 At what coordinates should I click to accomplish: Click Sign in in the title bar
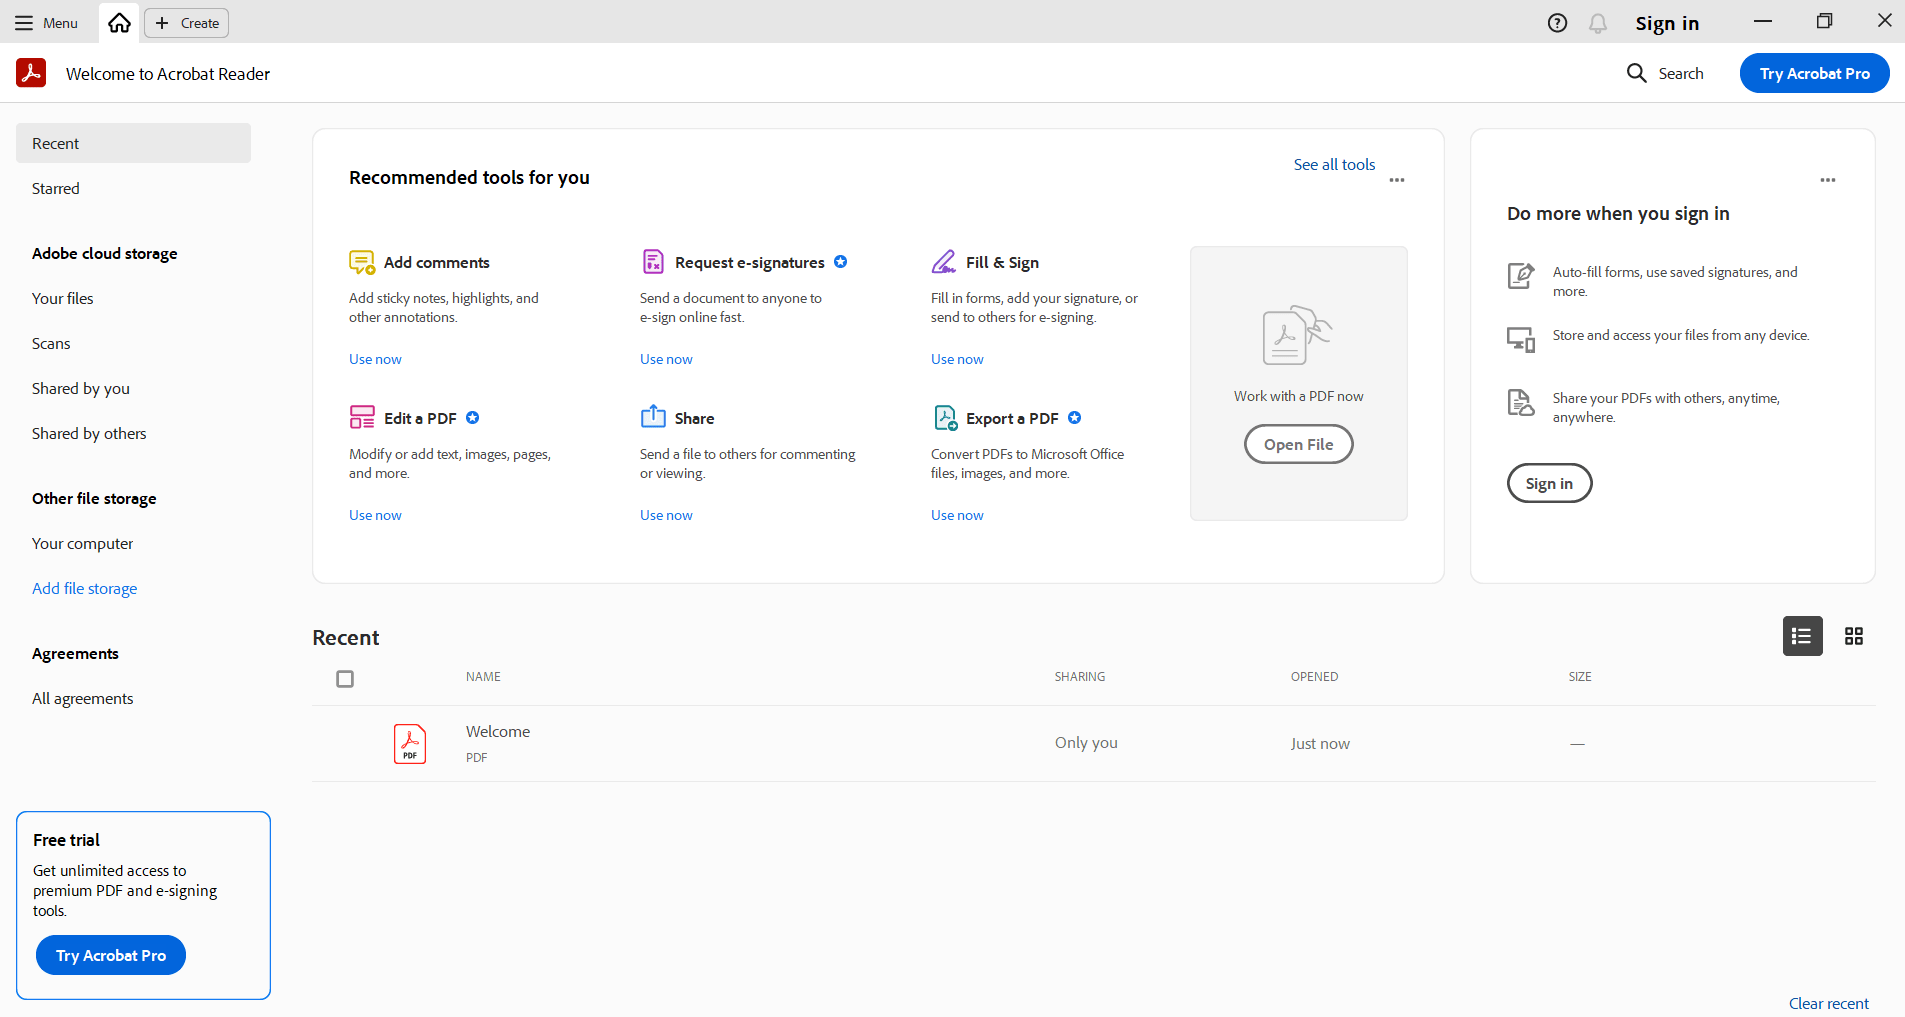(1667, 23)
